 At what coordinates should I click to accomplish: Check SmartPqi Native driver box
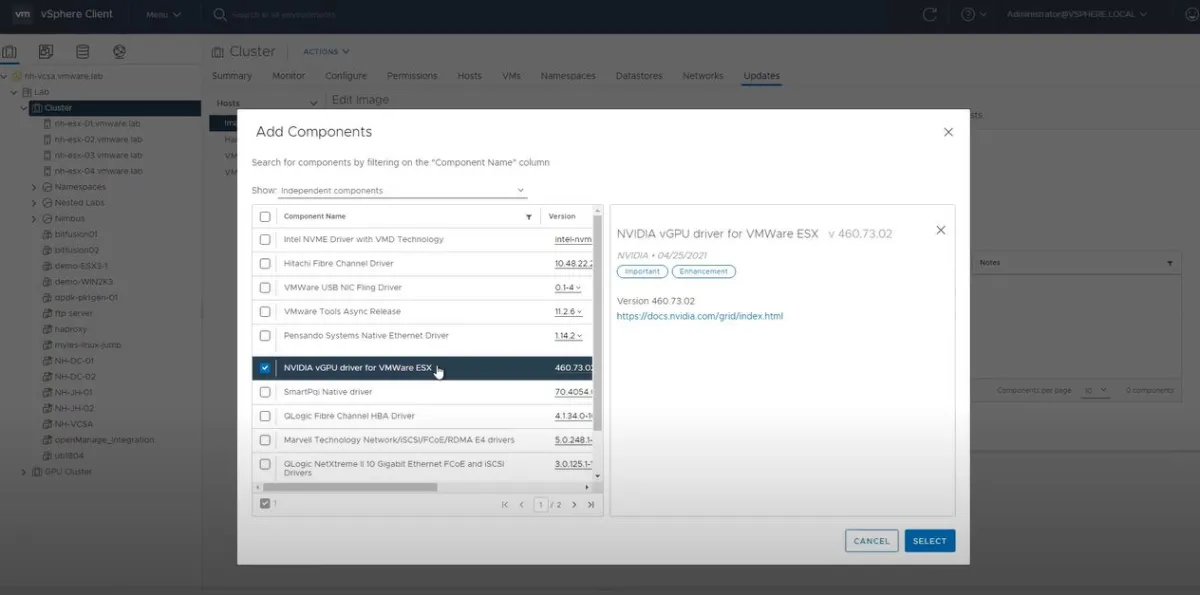point(265,392)
